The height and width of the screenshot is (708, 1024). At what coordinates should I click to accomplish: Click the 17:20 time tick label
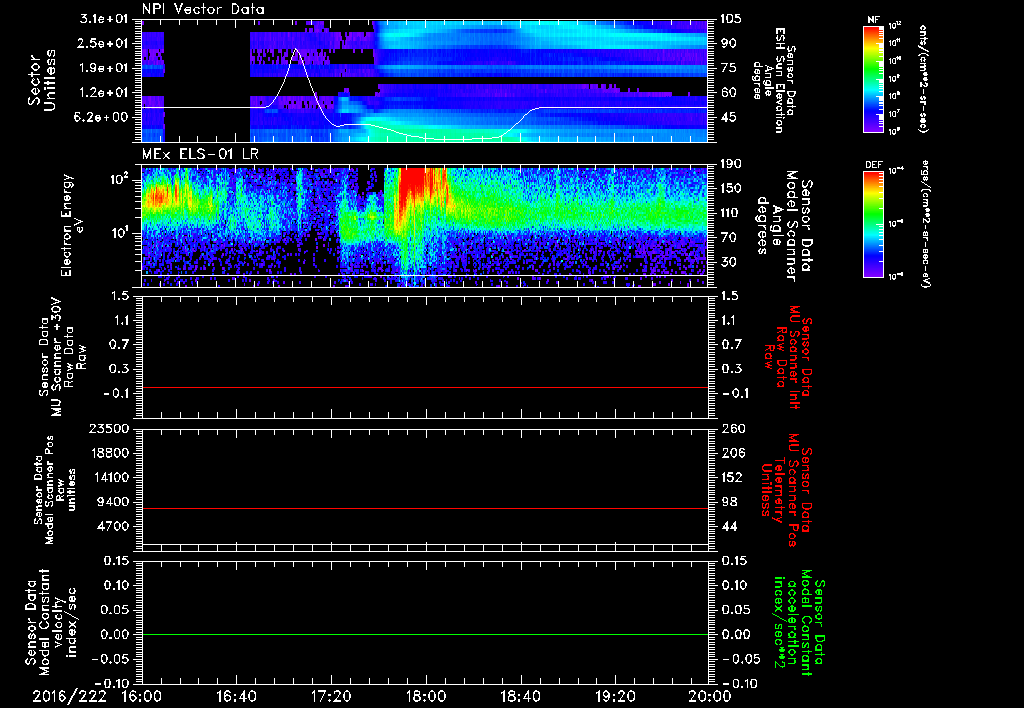(x=331, y=696)
